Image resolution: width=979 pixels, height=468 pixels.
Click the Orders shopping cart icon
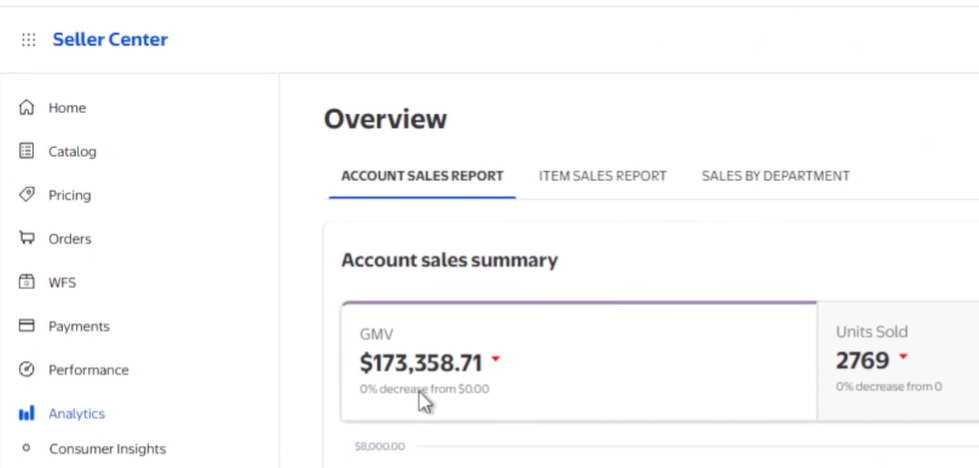coord(28,238)
